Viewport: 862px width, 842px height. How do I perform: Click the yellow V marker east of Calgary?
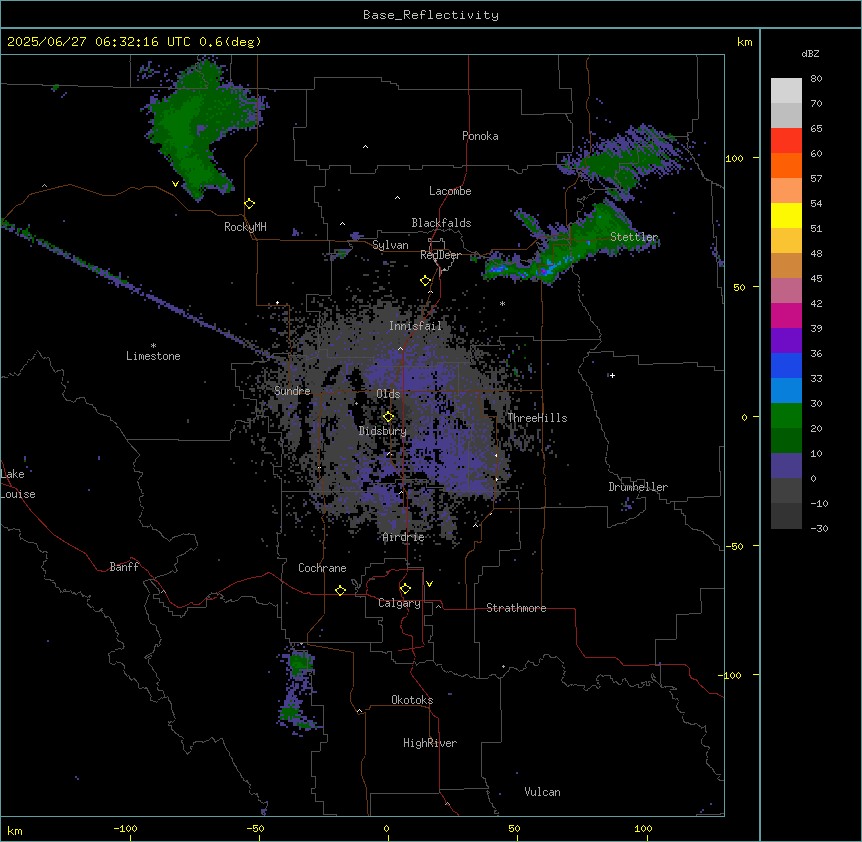point(429,584)
